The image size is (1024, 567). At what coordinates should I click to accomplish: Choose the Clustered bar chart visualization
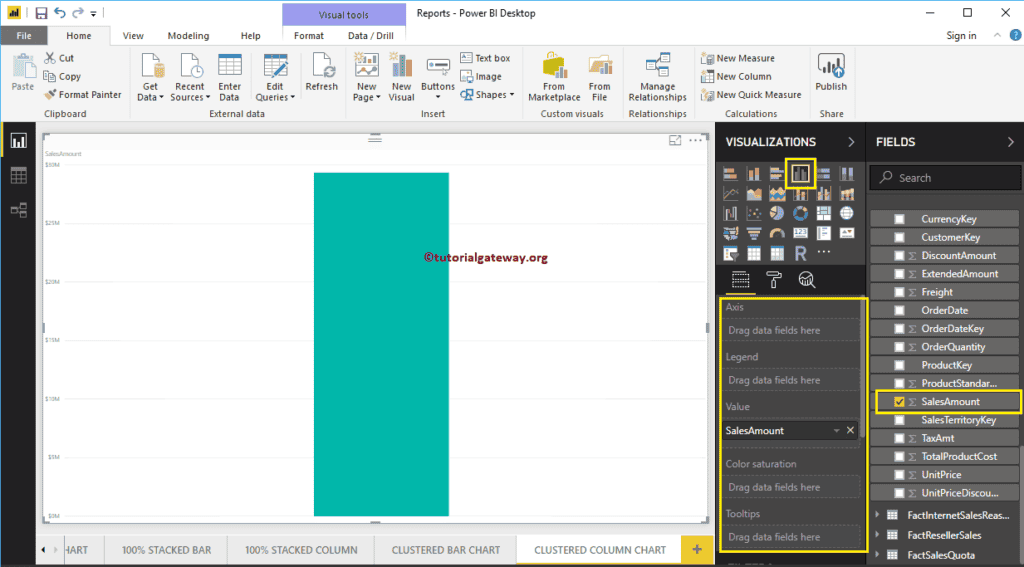[776, 174]
